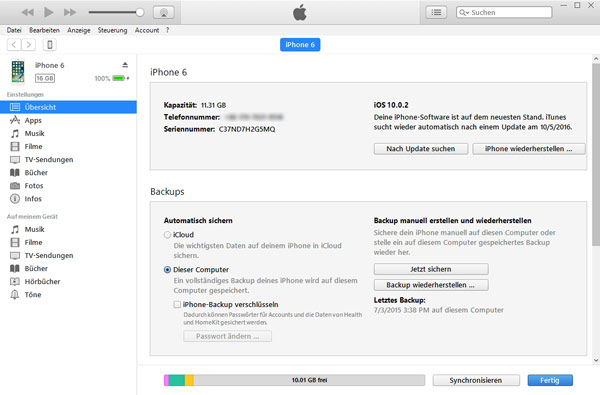The height and width of the screenshot is (395, 600).
Task: Open the ? help menu
Action: 167,30
